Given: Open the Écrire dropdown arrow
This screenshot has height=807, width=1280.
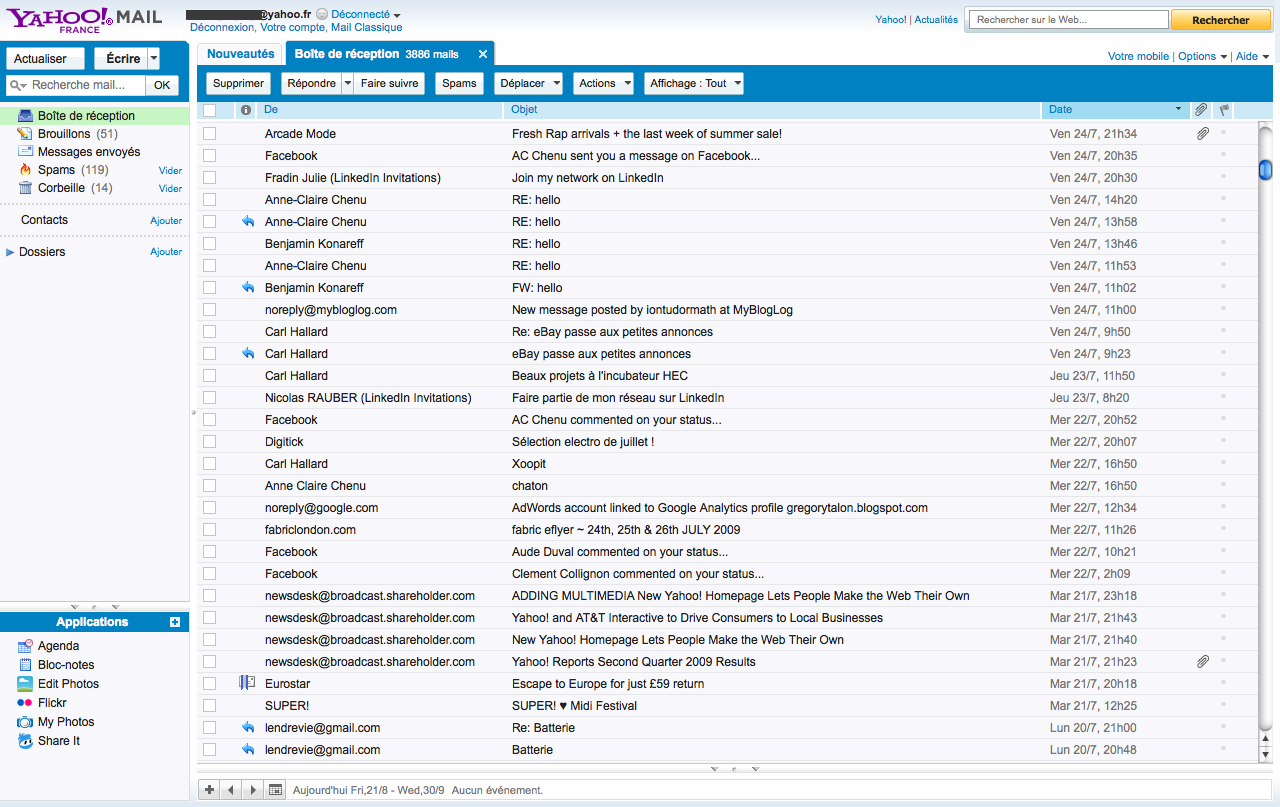Looking at the screenshot, I should coord(153,59).
